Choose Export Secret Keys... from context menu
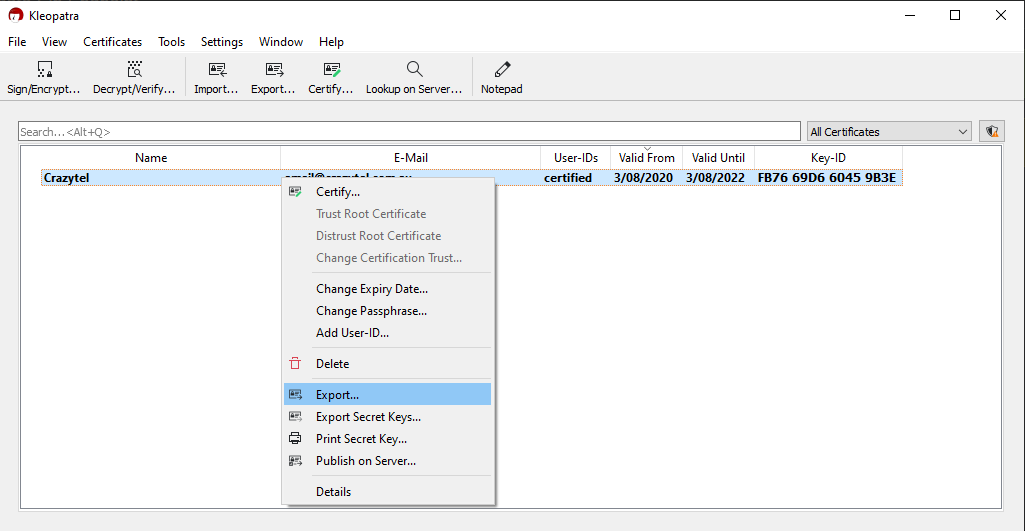 tap(368, 417)
